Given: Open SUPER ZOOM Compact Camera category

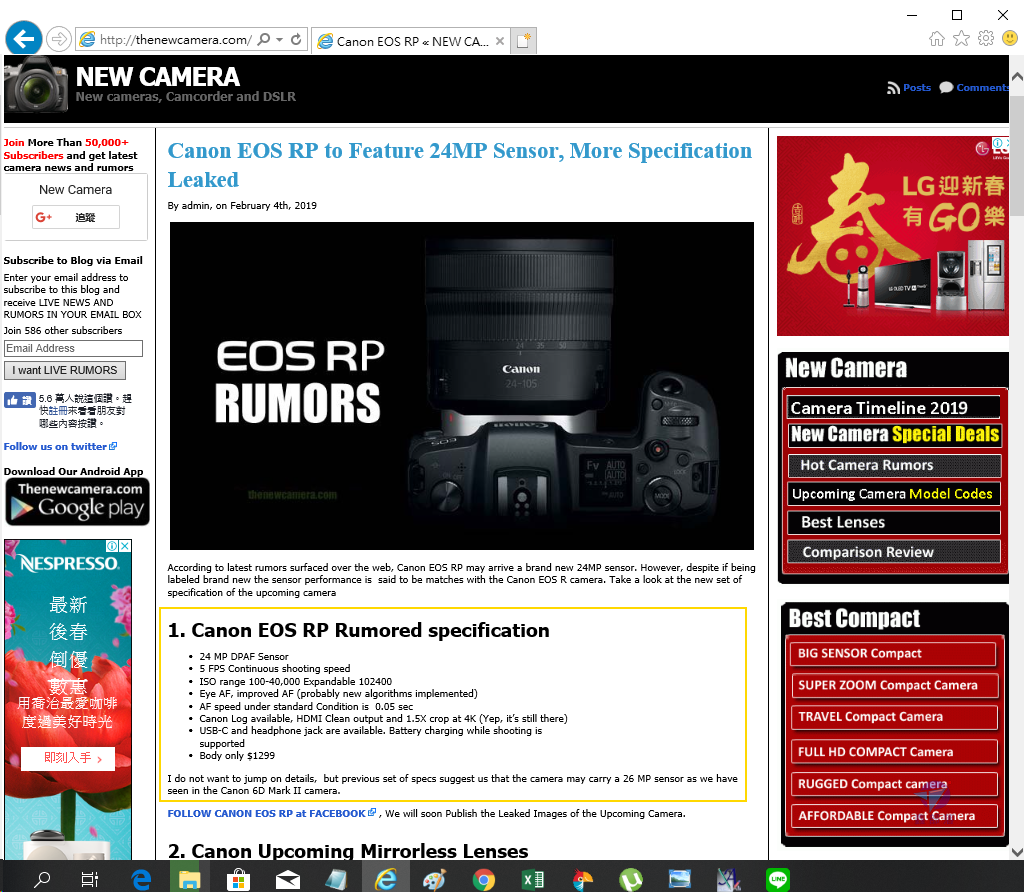Looking at the screenshot, I should click(x=893, y=686).
